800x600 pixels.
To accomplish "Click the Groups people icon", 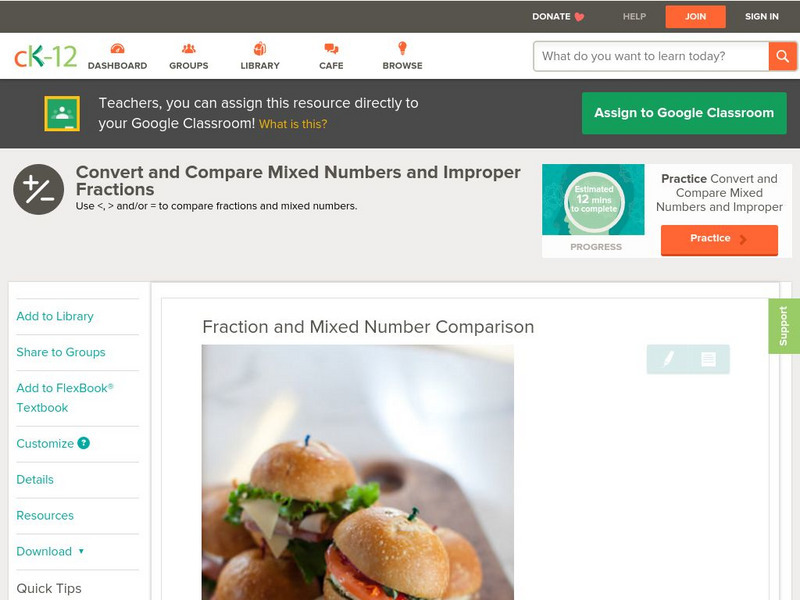I will point(189,48).
